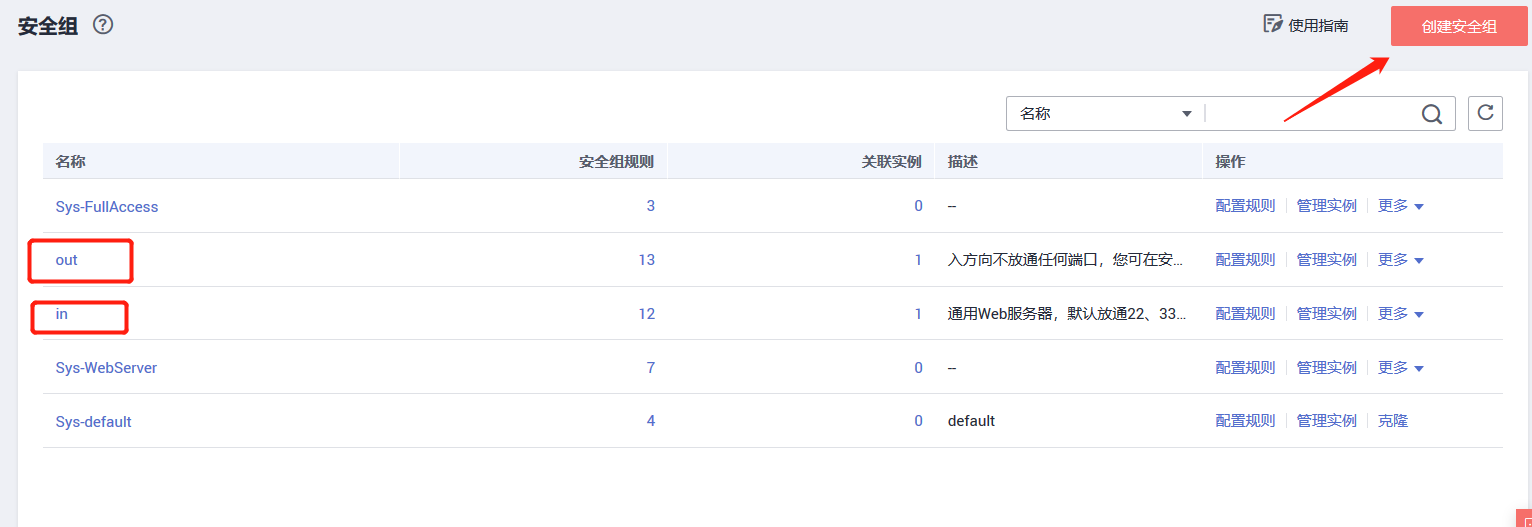Expand 更多 menu for the in group

[1400, 314]
